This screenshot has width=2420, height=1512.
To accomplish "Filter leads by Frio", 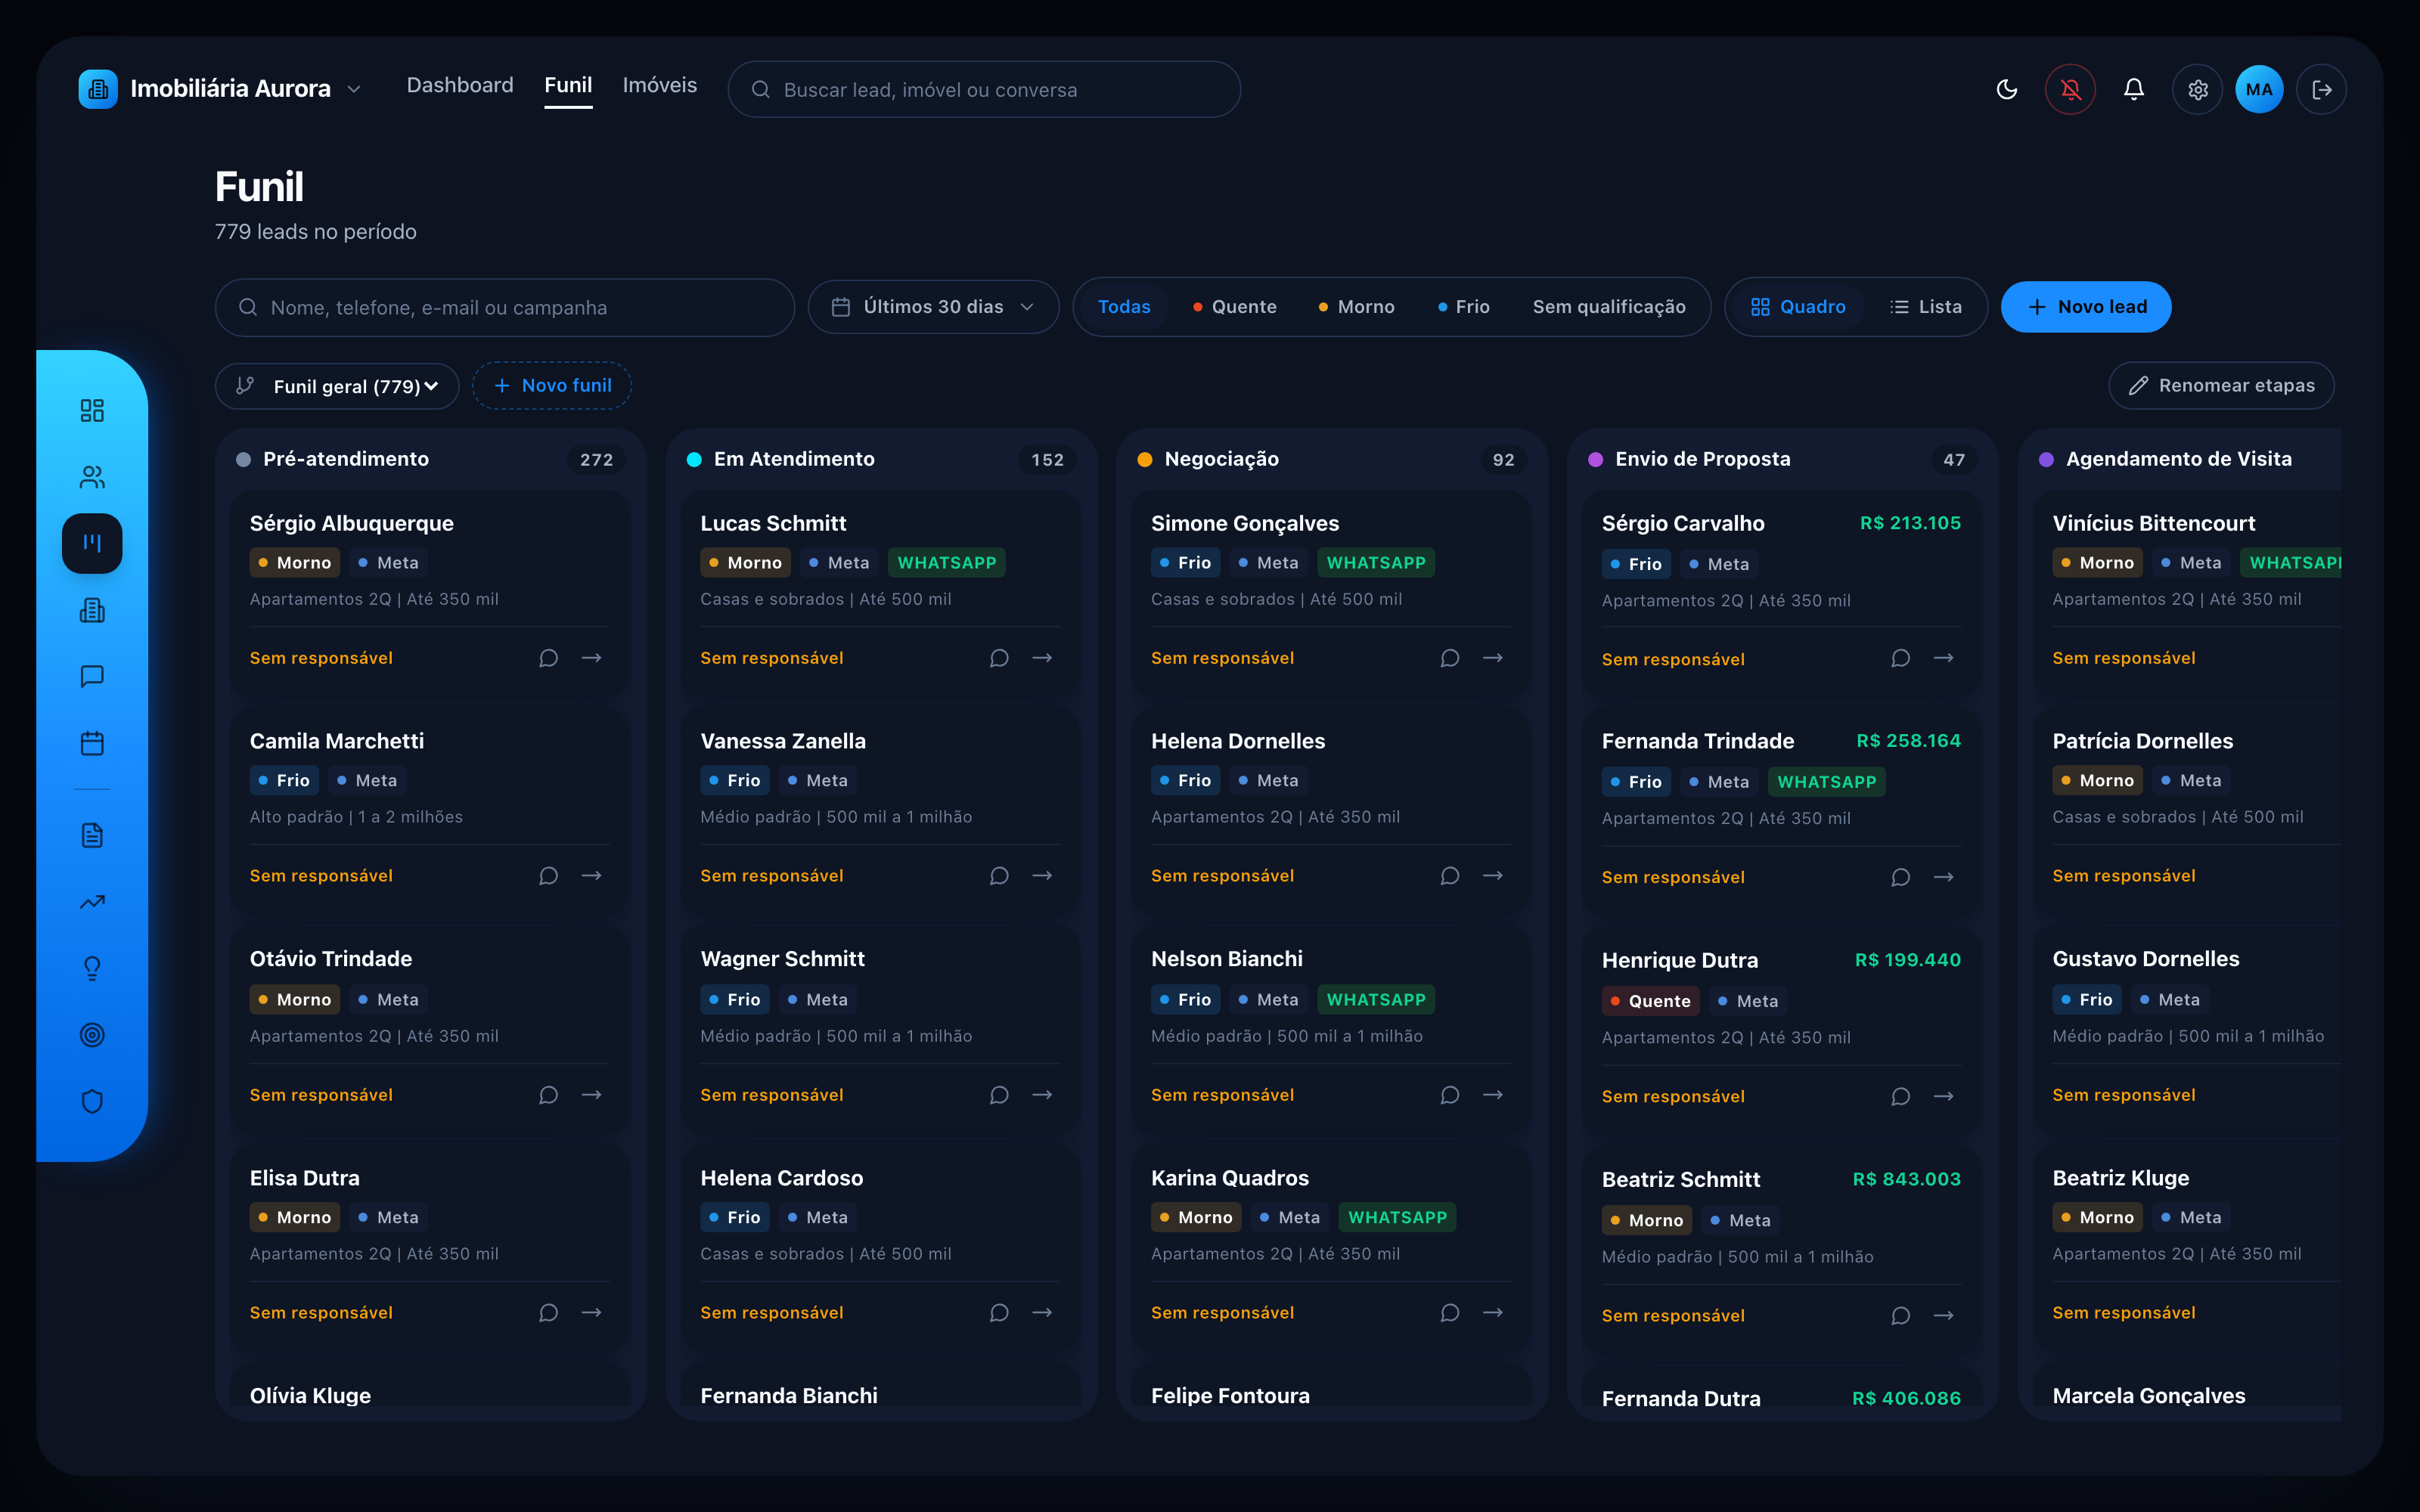I will click(1463, 307).
